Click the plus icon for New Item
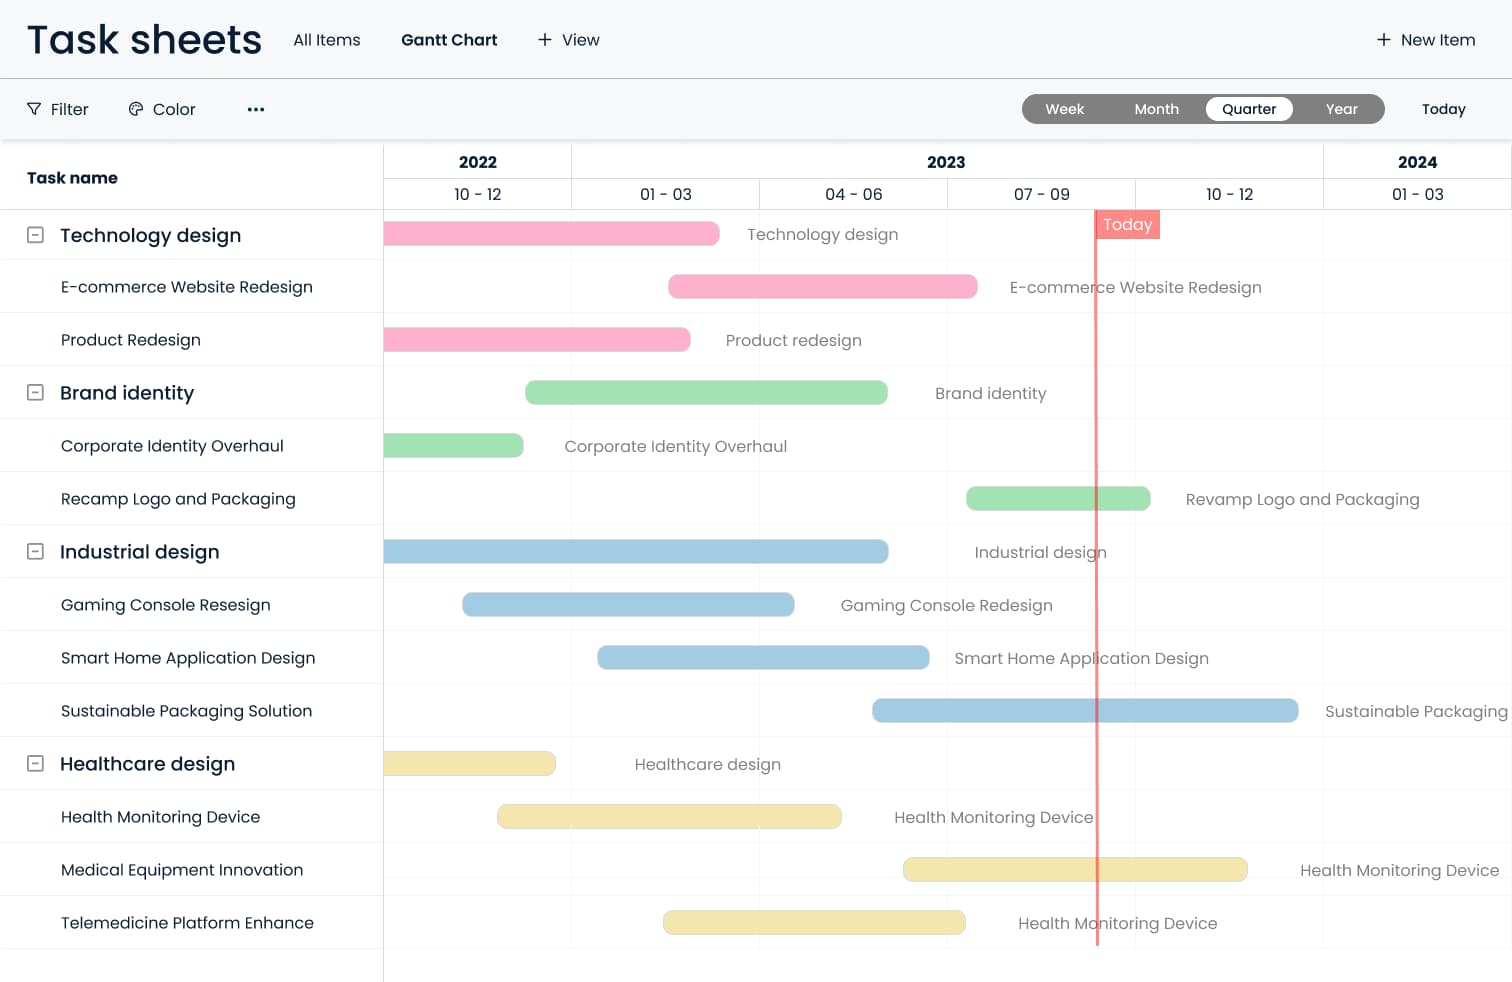 tap(1384, 40)
